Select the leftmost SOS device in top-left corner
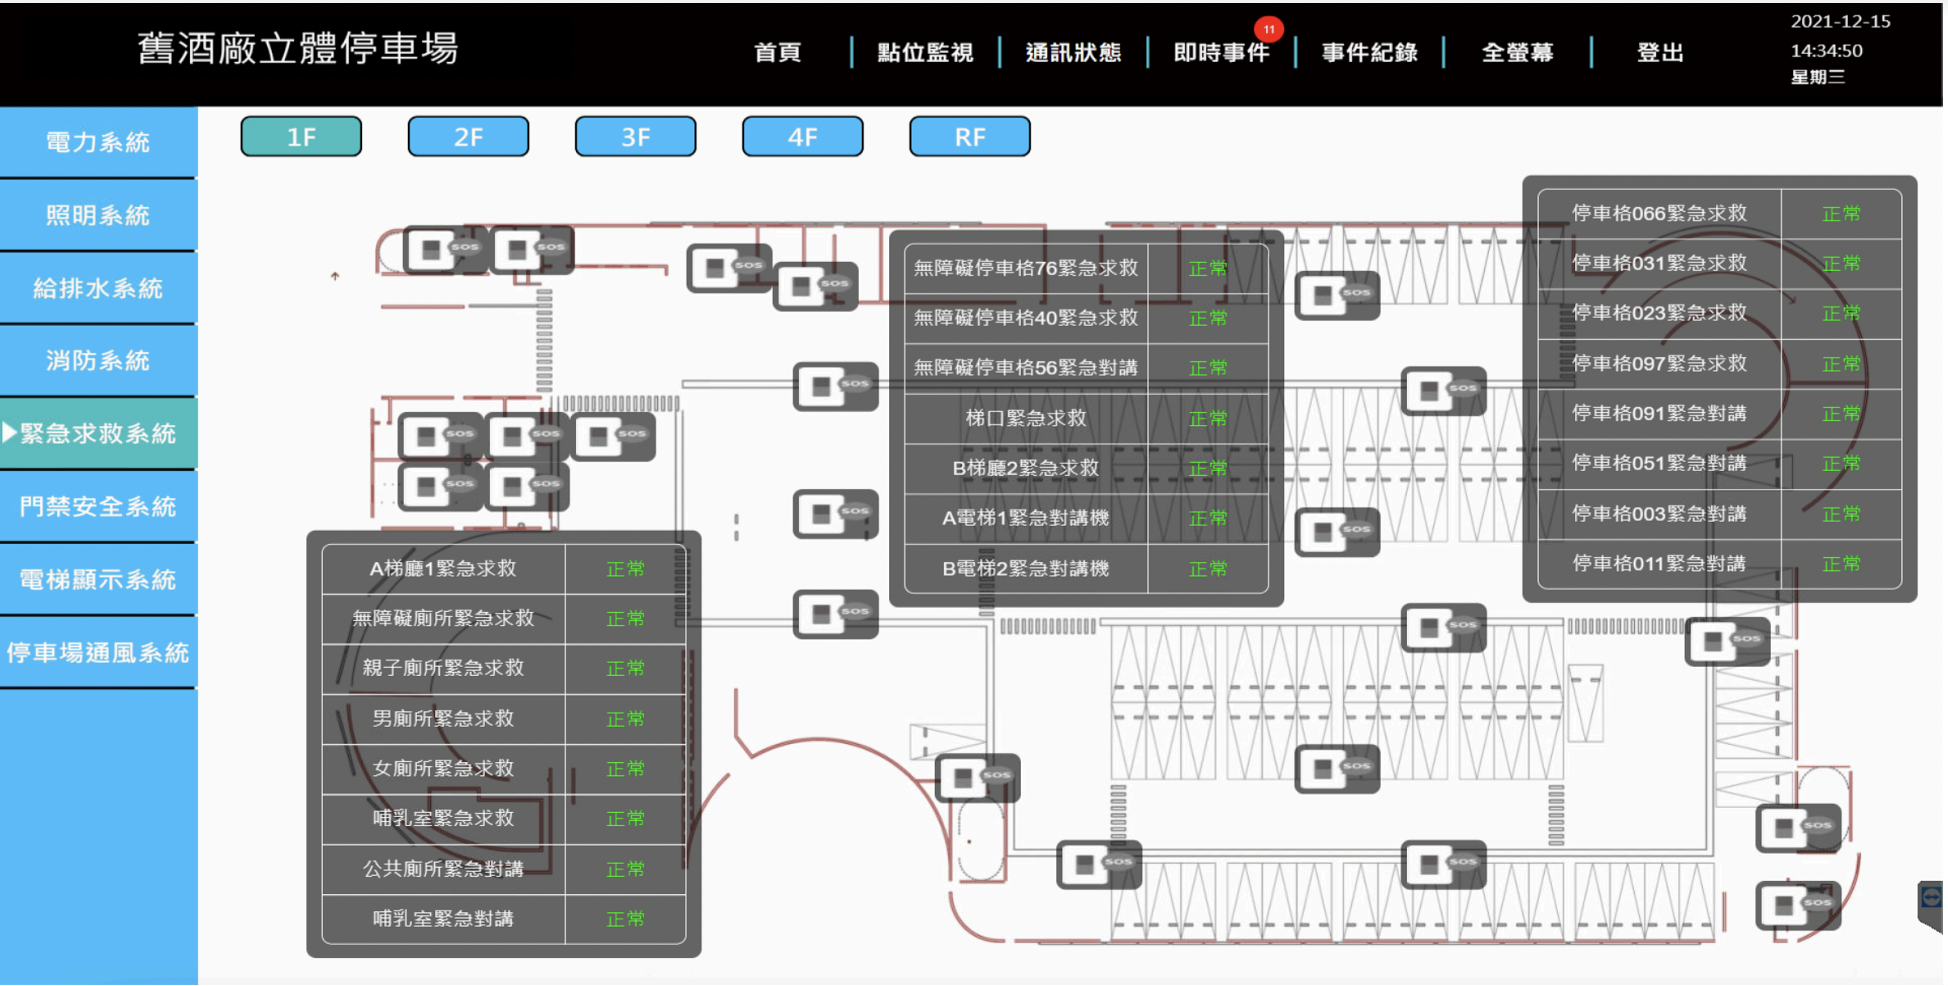This screenshot has width=1948, height=986. tap(445, 249)
